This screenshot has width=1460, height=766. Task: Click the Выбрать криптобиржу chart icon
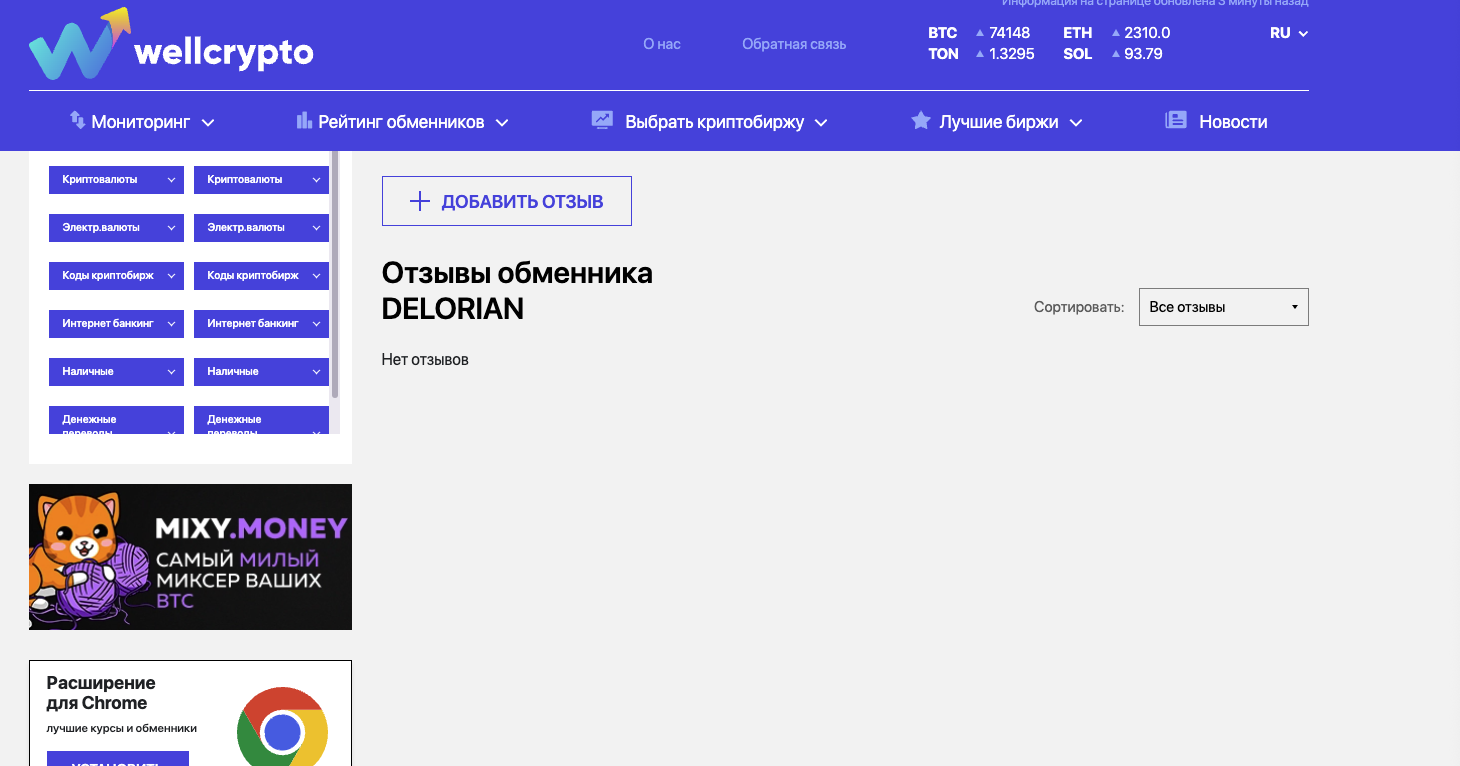[602, 120]
